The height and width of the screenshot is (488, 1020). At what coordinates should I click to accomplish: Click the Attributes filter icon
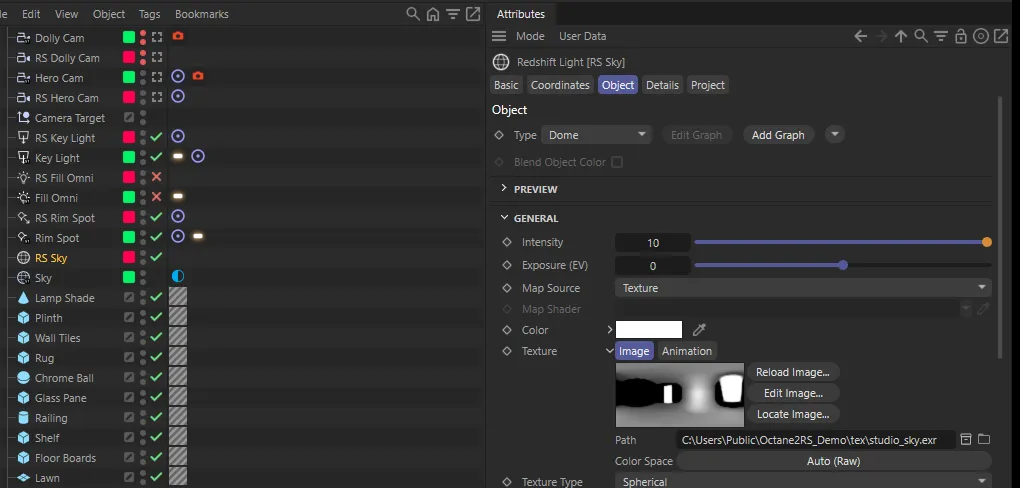pos(941,36)
